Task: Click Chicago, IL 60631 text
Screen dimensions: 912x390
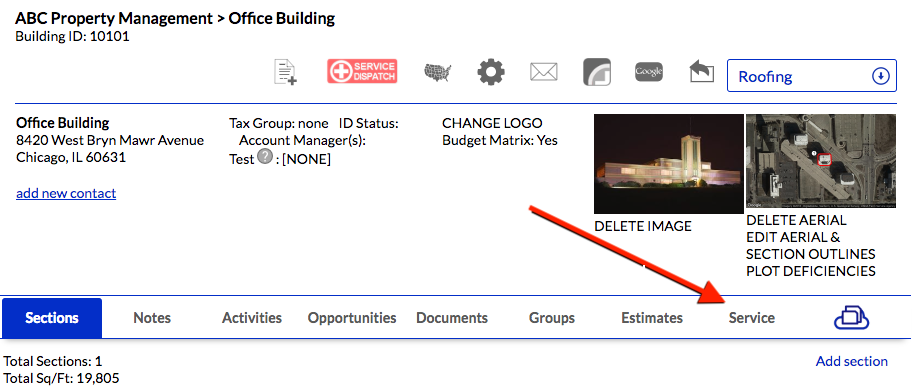Action: point(71,157)
